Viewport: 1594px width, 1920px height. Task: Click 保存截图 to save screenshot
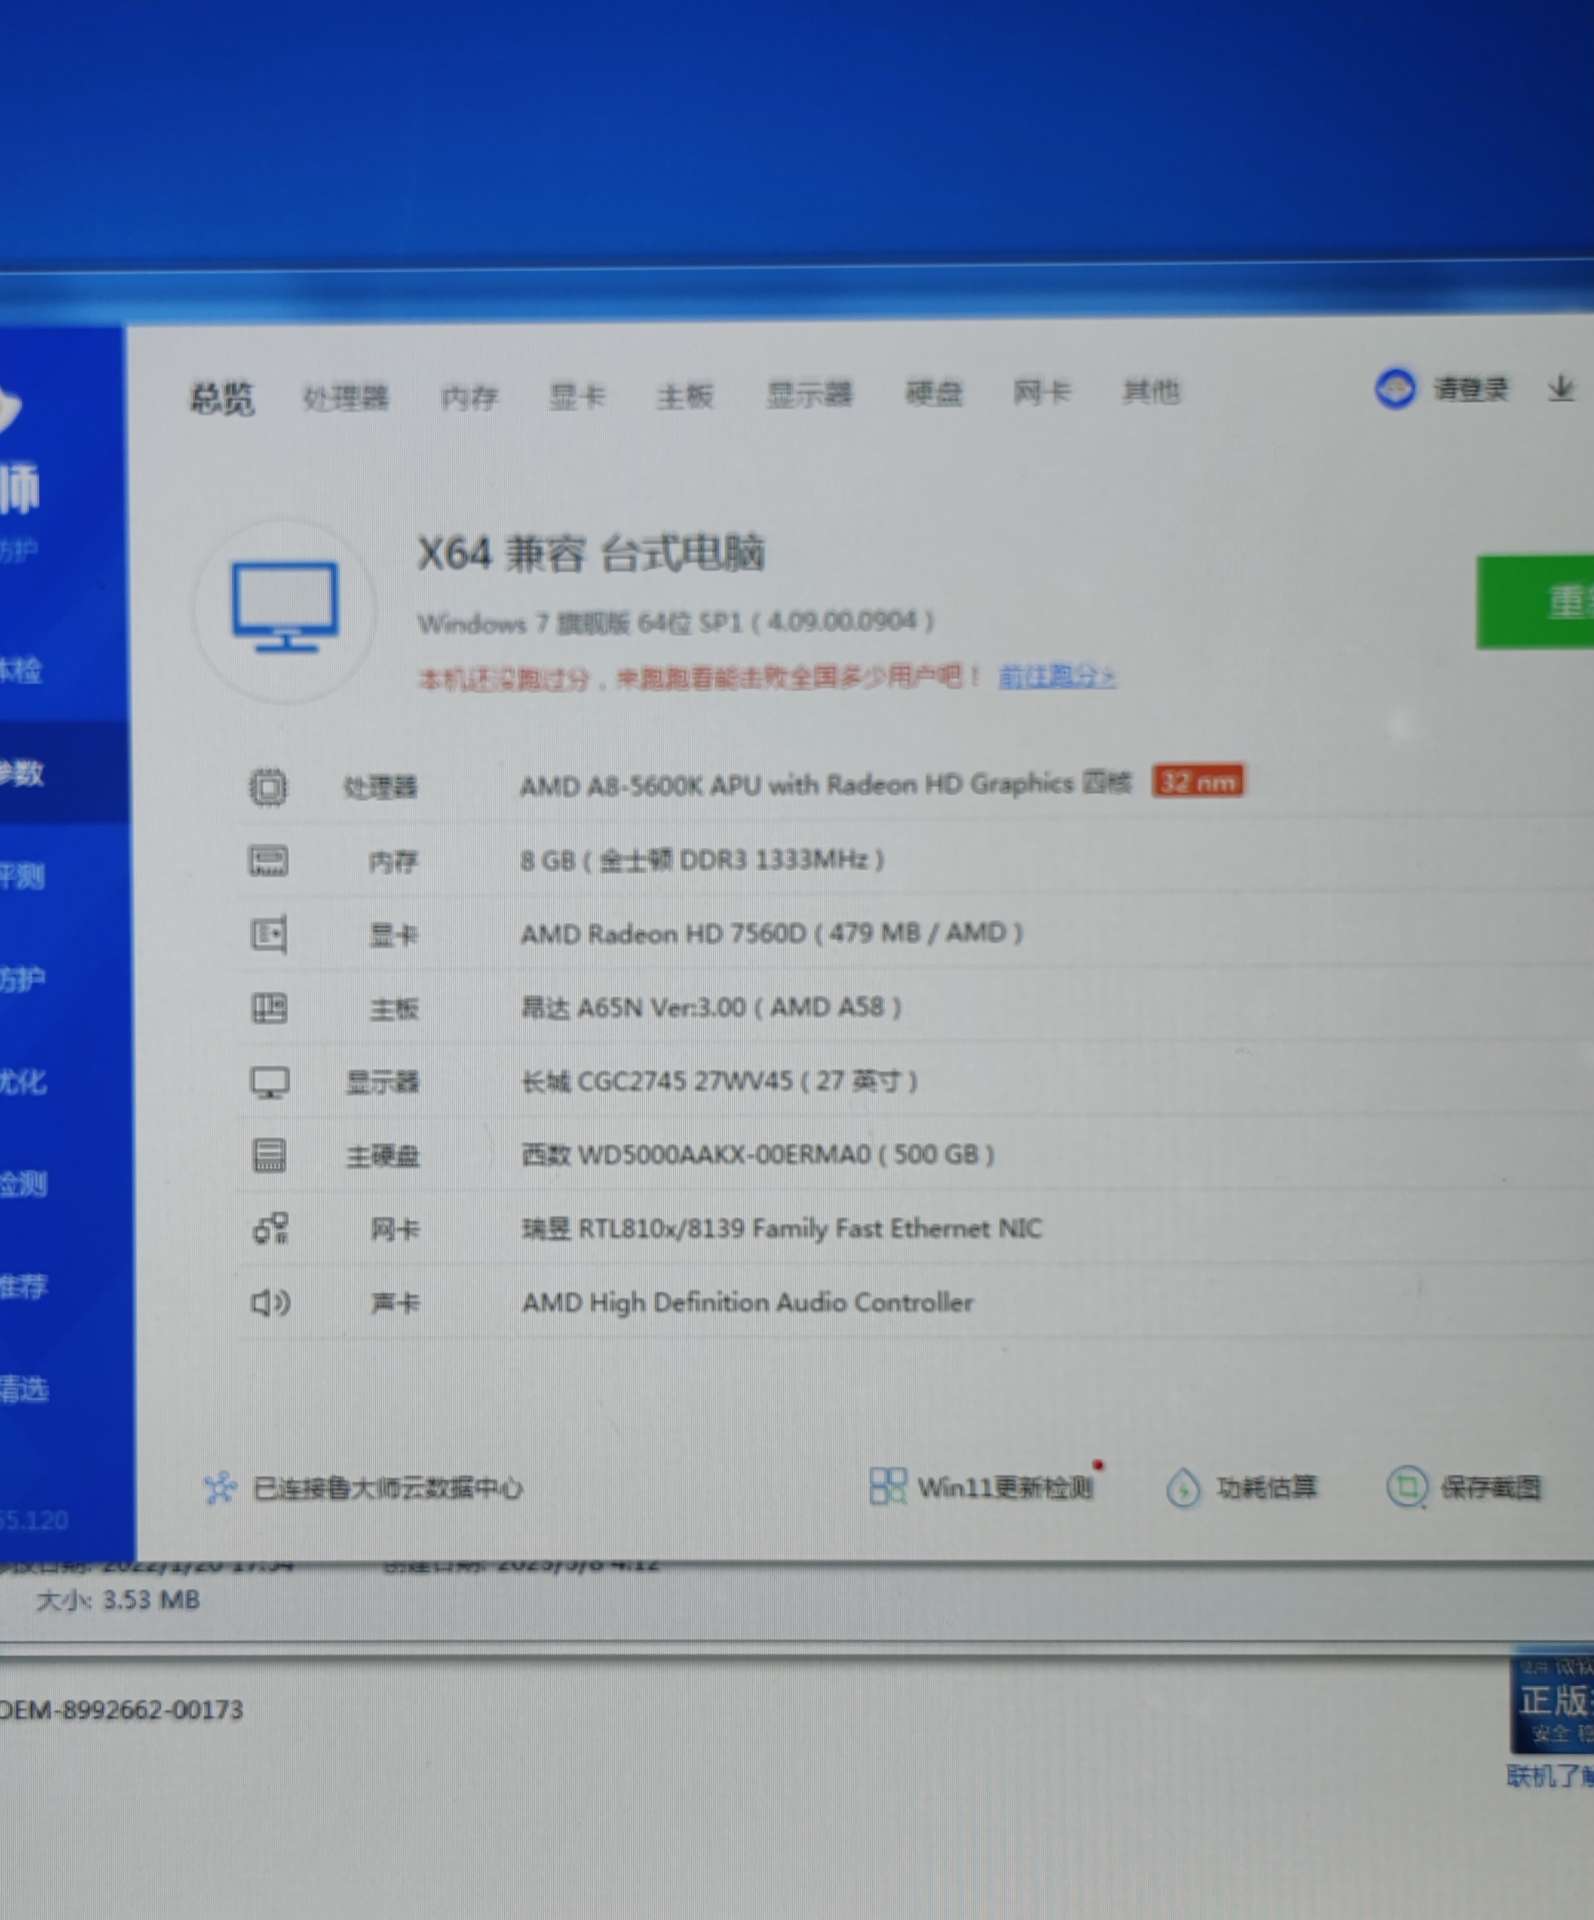point(1490,1488)
